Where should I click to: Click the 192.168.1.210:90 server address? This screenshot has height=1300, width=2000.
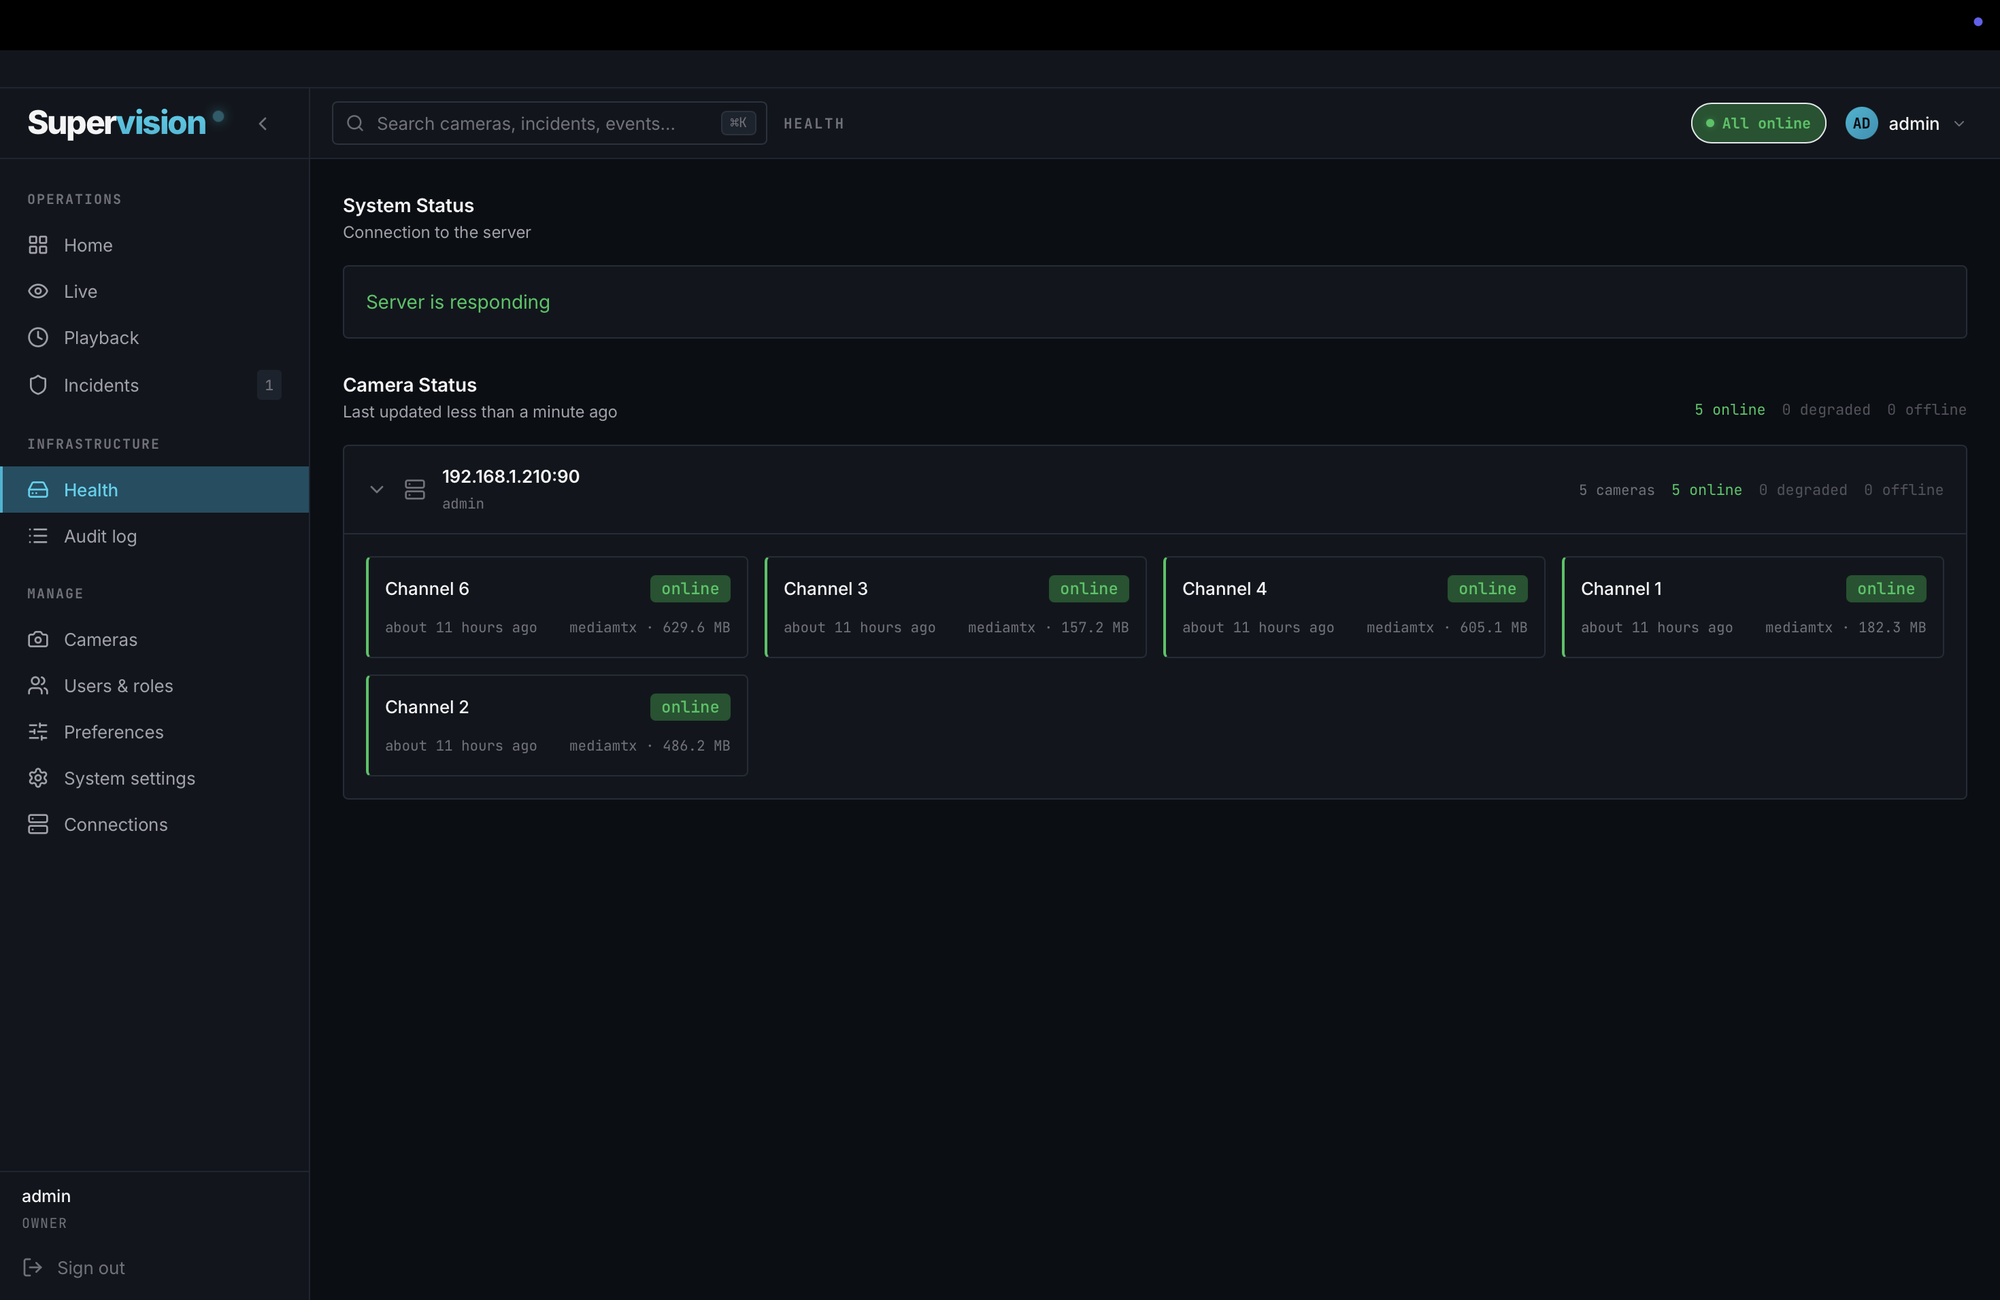(511, 477)
